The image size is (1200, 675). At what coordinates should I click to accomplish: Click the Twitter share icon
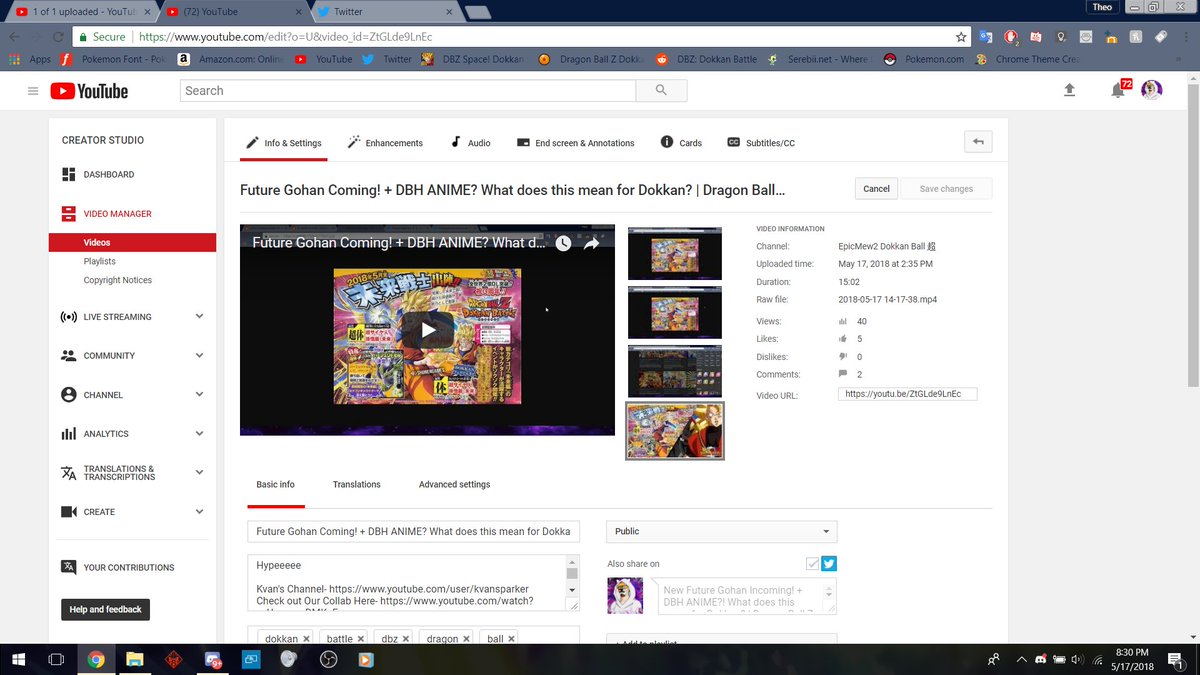[829, 563]
